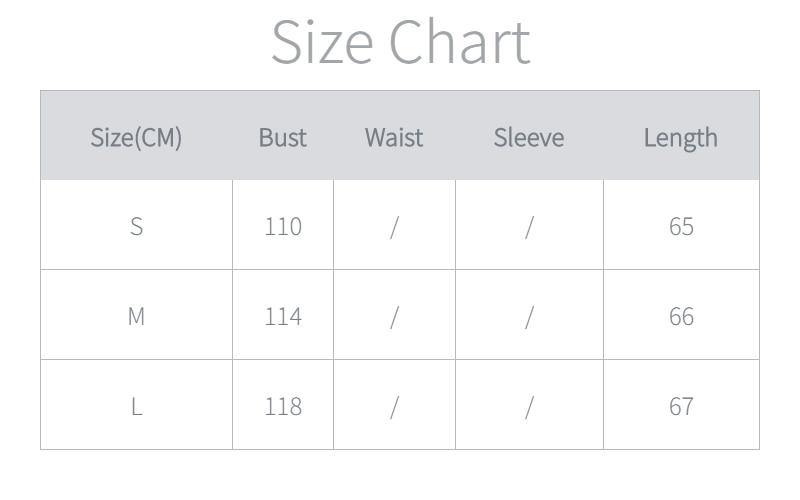Click the Waist column header
Viewport: 800px width, 500px height.
(x=394, y=137)
